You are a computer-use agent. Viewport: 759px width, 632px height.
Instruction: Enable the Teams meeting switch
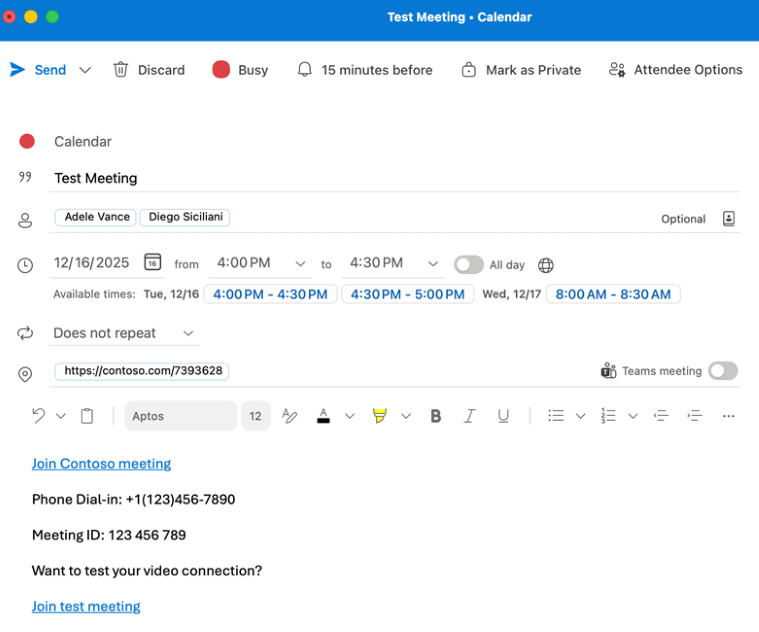[723, 371]
